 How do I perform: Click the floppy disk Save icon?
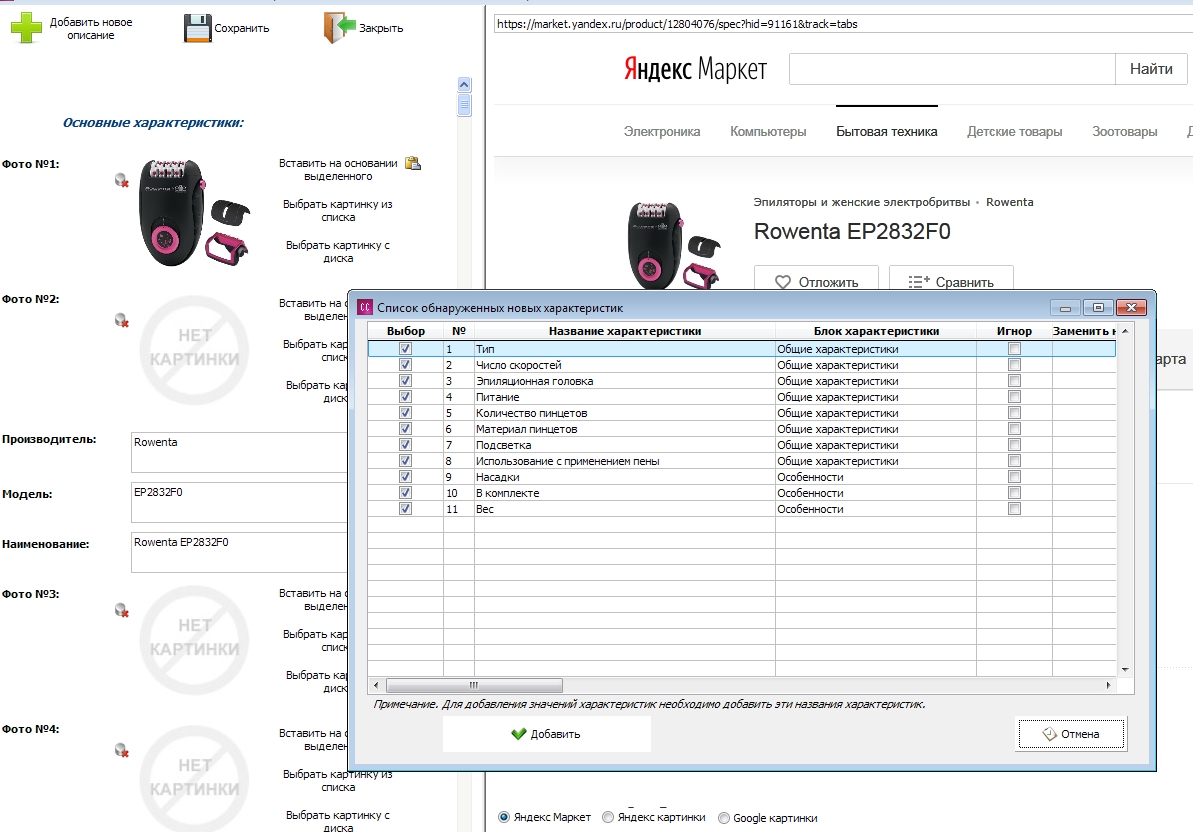pos(197,28)
